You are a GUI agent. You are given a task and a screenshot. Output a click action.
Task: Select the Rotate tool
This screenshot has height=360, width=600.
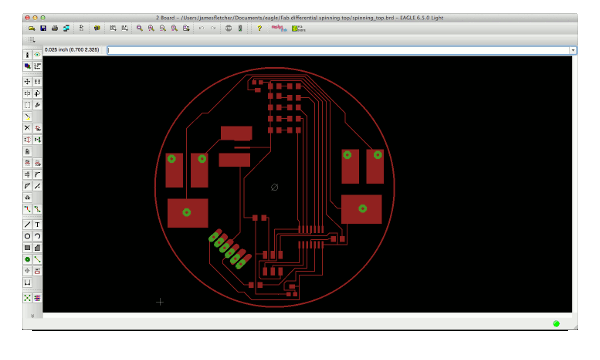(x=37, y=93)
